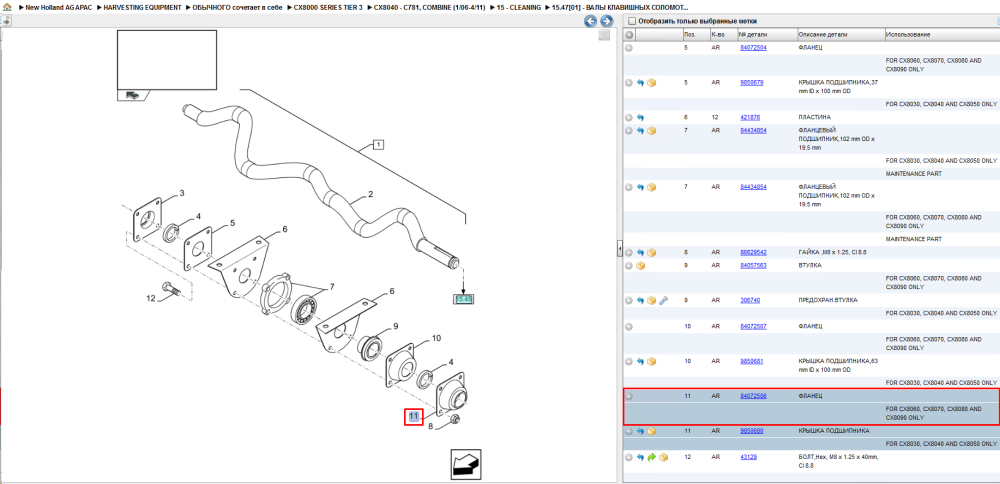This screenshot has height=484, width=1000.
Task: Click package box icon for part 9850680
Action: pyautogui.click(x=651, y=431)
